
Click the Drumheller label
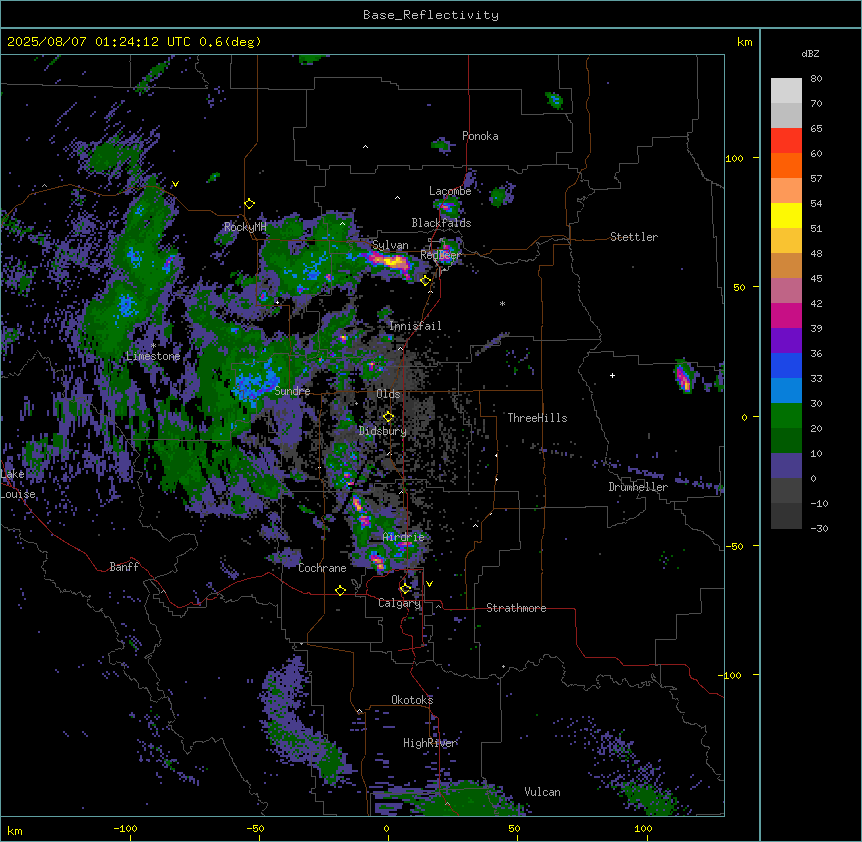638,487
